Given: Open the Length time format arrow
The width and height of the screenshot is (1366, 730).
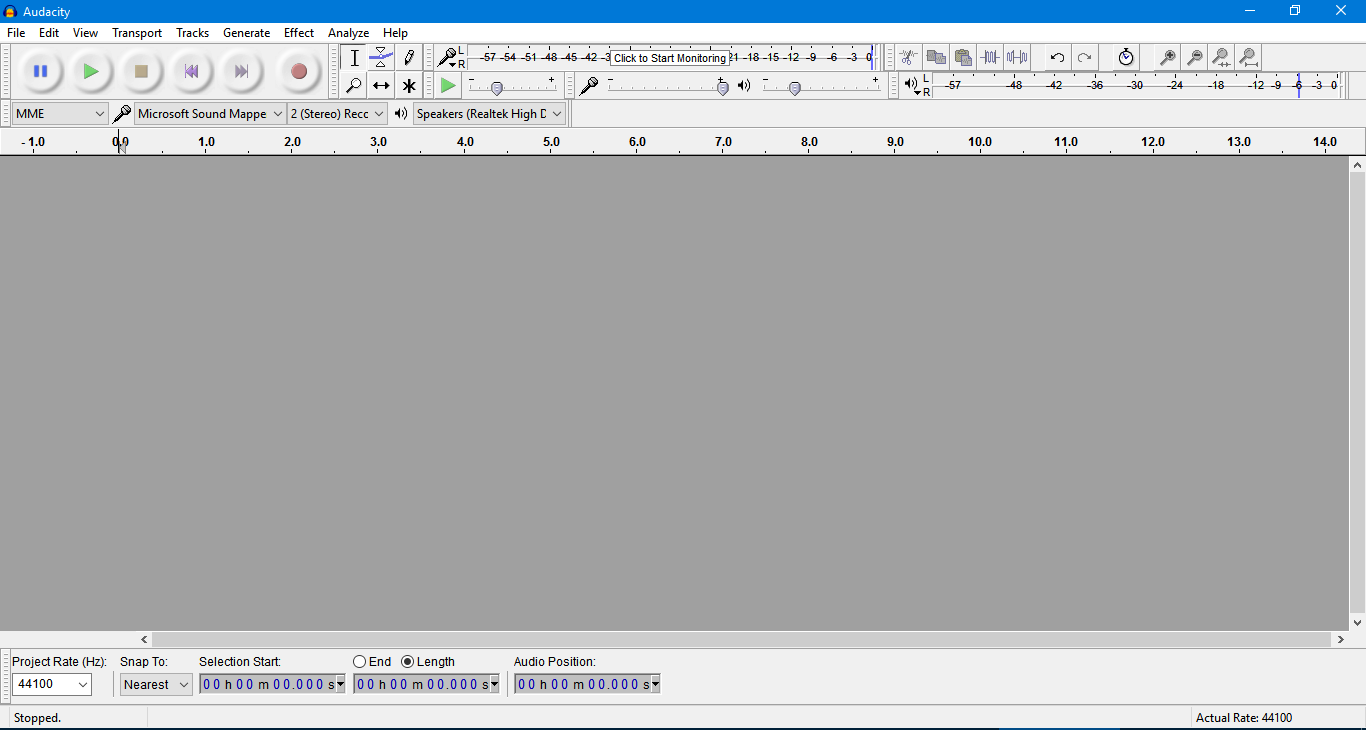Looking at the screenshot, I should (494, 684).
